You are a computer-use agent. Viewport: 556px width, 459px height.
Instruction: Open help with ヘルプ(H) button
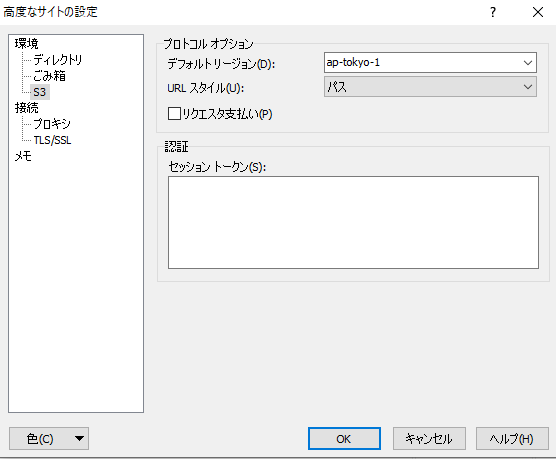point(512,439)
